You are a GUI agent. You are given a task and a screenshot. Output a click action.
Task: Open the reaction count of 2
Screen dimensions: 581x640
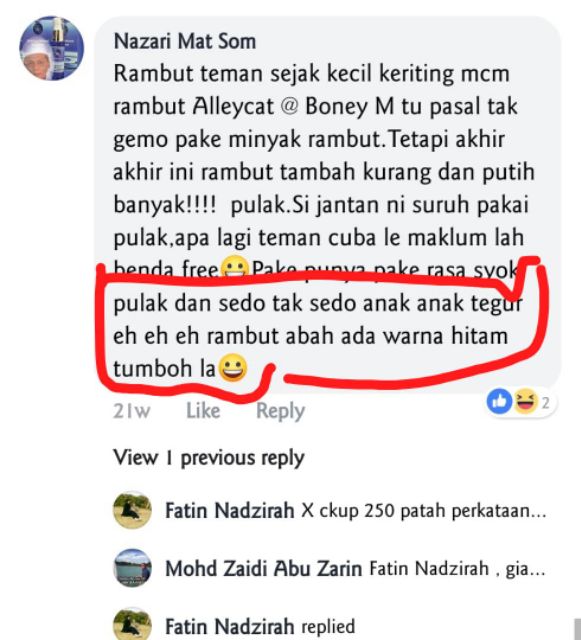(x=545, y=403)
